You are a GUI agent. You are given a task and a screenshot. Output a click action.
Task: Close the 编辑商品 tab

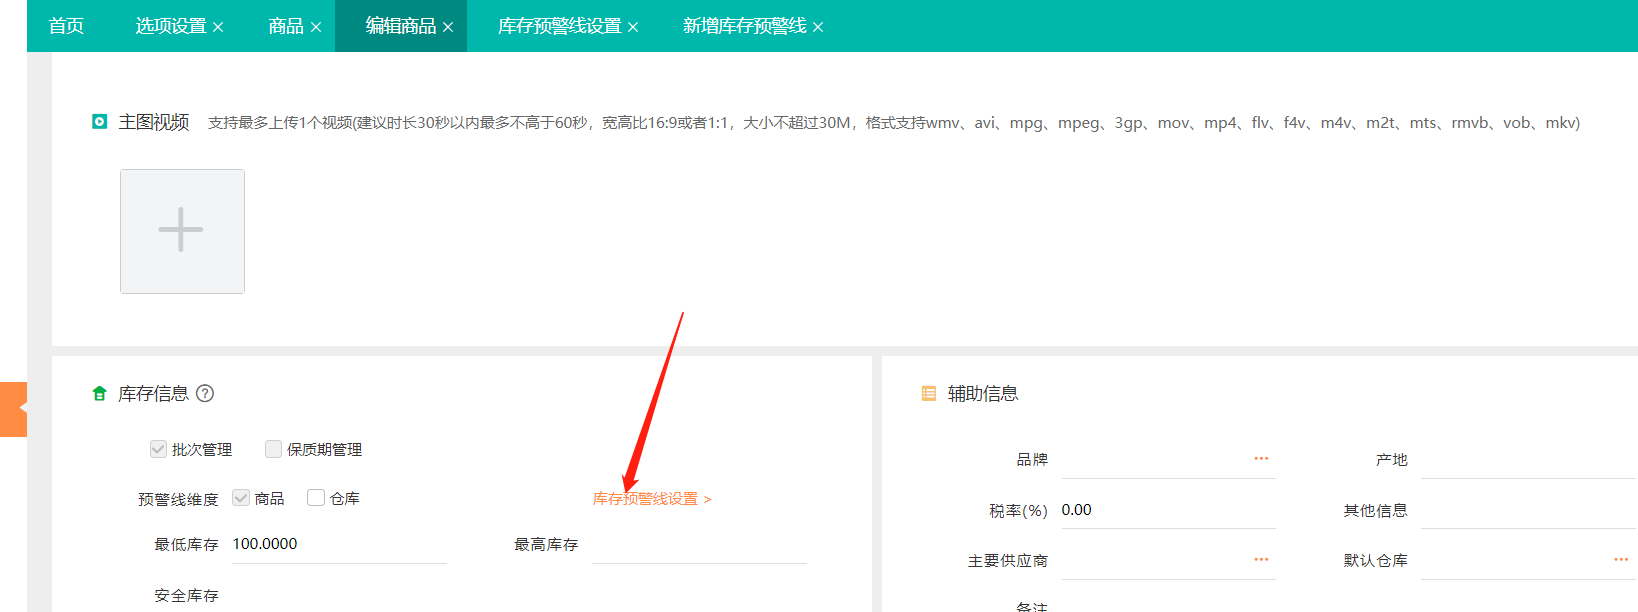coord(448,27)
